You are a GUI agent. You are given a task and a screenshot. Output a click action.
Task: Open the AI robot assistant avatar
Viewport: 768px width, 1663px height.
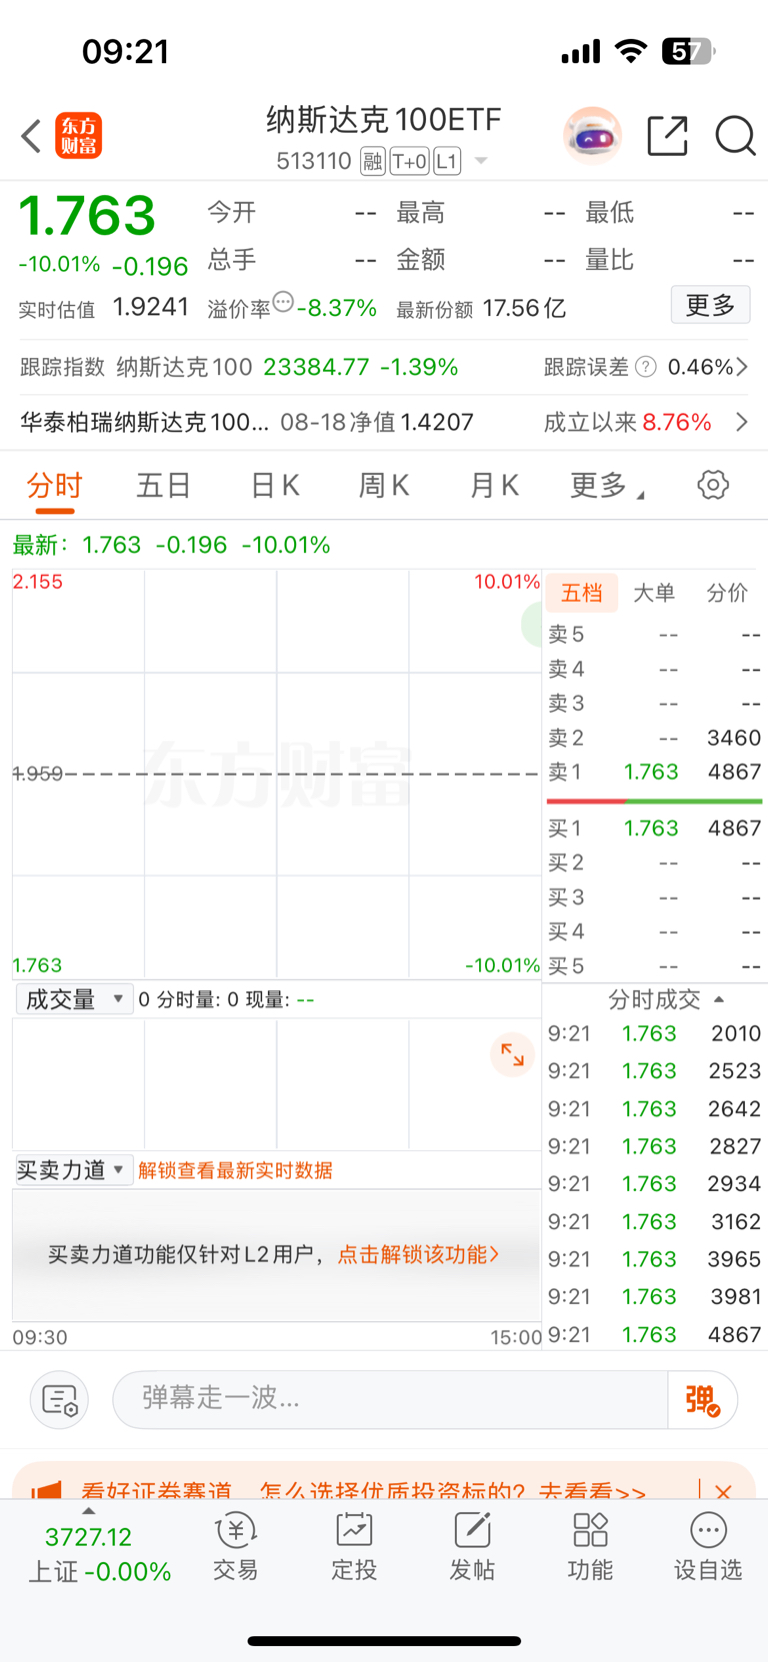tap(592, 135)
